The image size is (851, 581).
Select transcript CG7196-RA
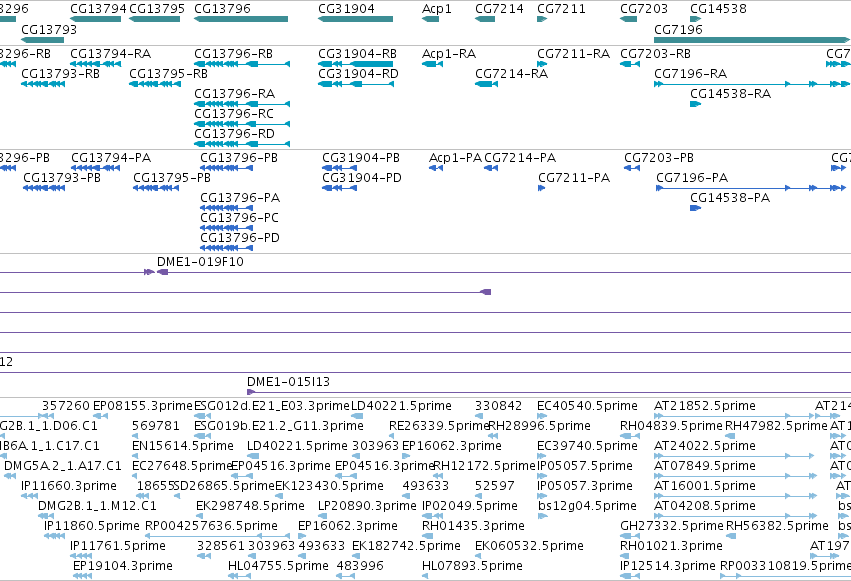(x=690, y=74)
